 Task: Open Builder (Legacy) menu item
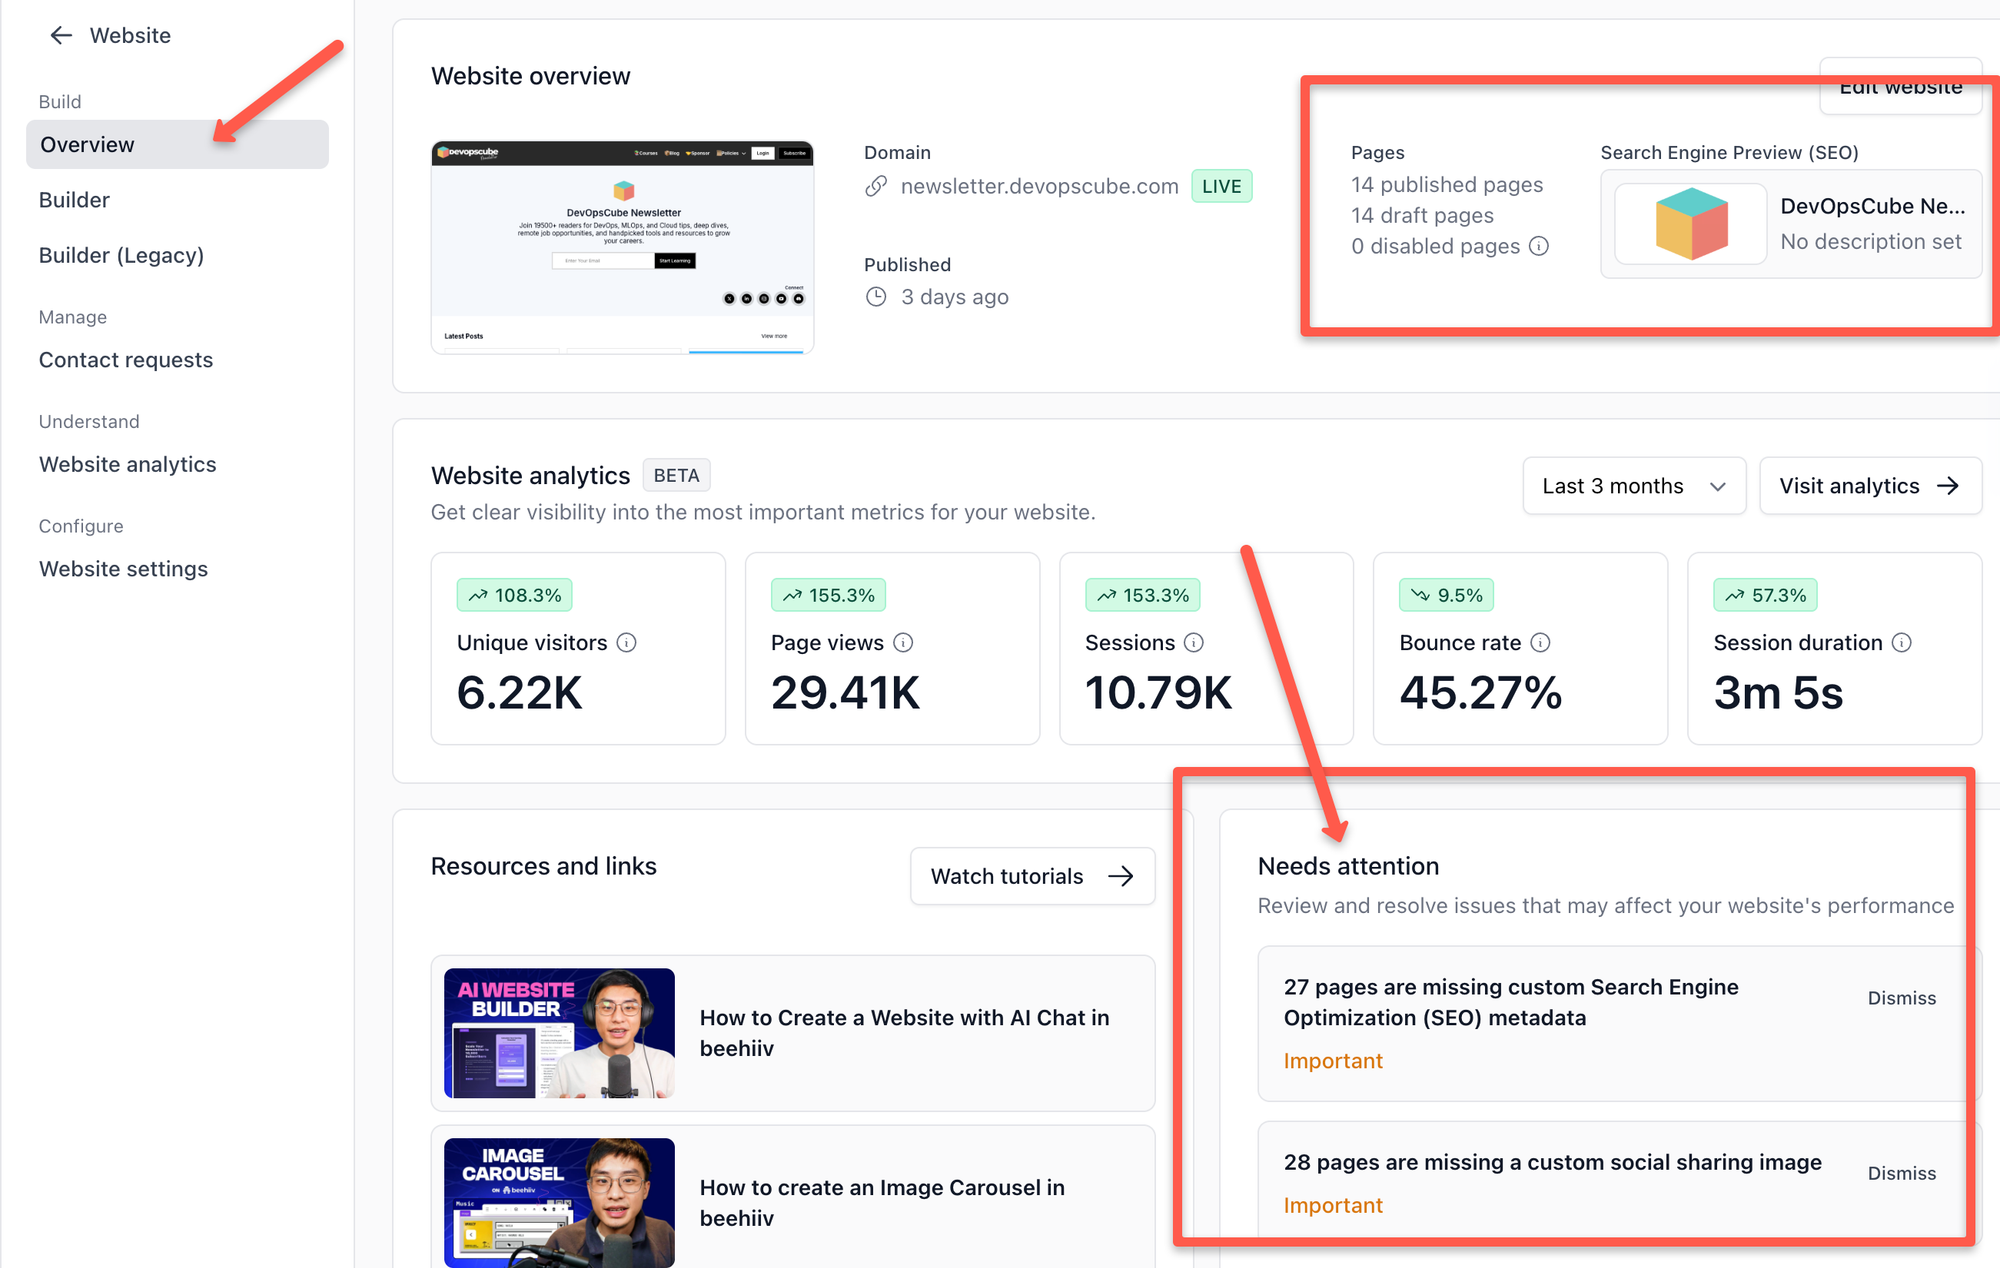(121, 255)
